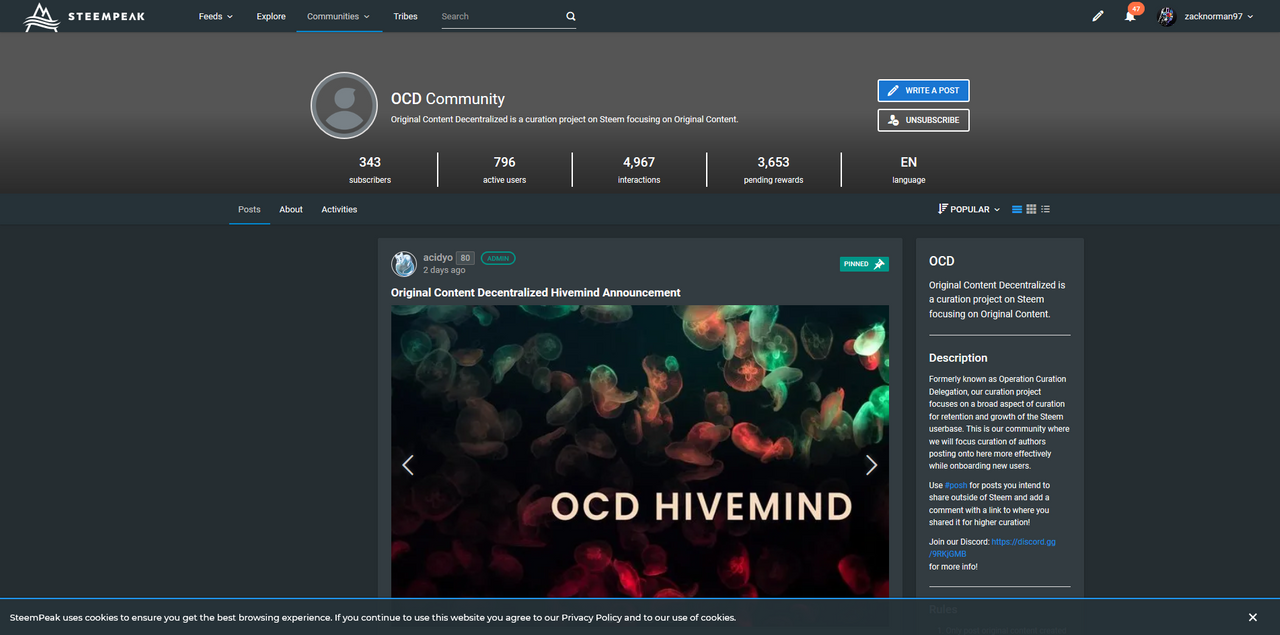Open the Tribes page
The width and height of the screenshot is (1280, 635).
(405, 16)
